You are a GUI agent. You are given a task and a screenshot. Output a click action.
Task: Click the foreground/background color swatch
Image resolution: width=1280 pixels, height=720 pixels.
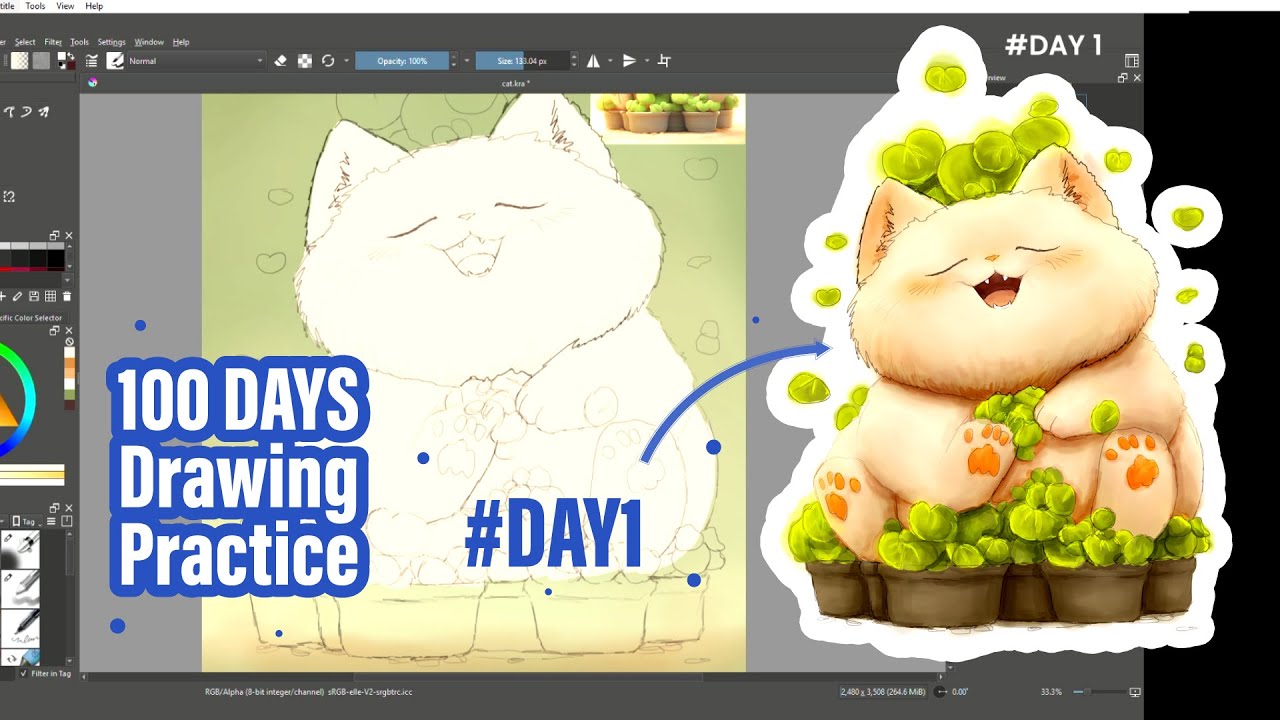(69, 61)
